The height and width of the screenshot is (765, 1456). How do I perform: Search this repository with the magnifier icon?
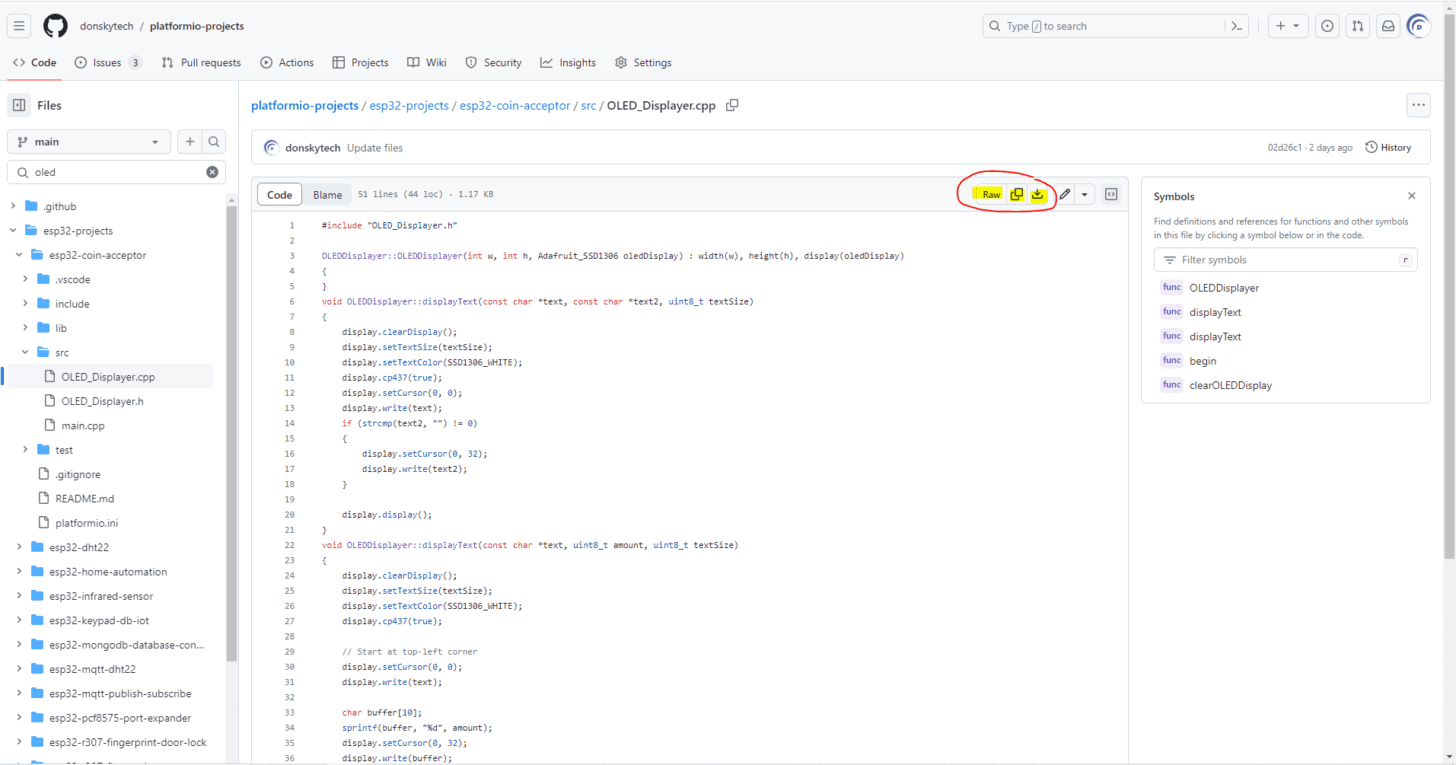[213, 141]
